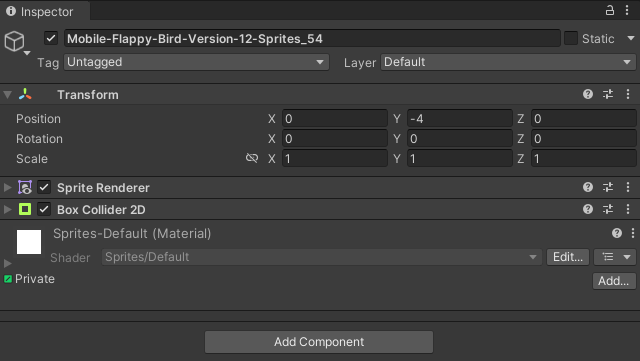Click the Rotation Z field
640x361 pixels.
pos(584,138)
